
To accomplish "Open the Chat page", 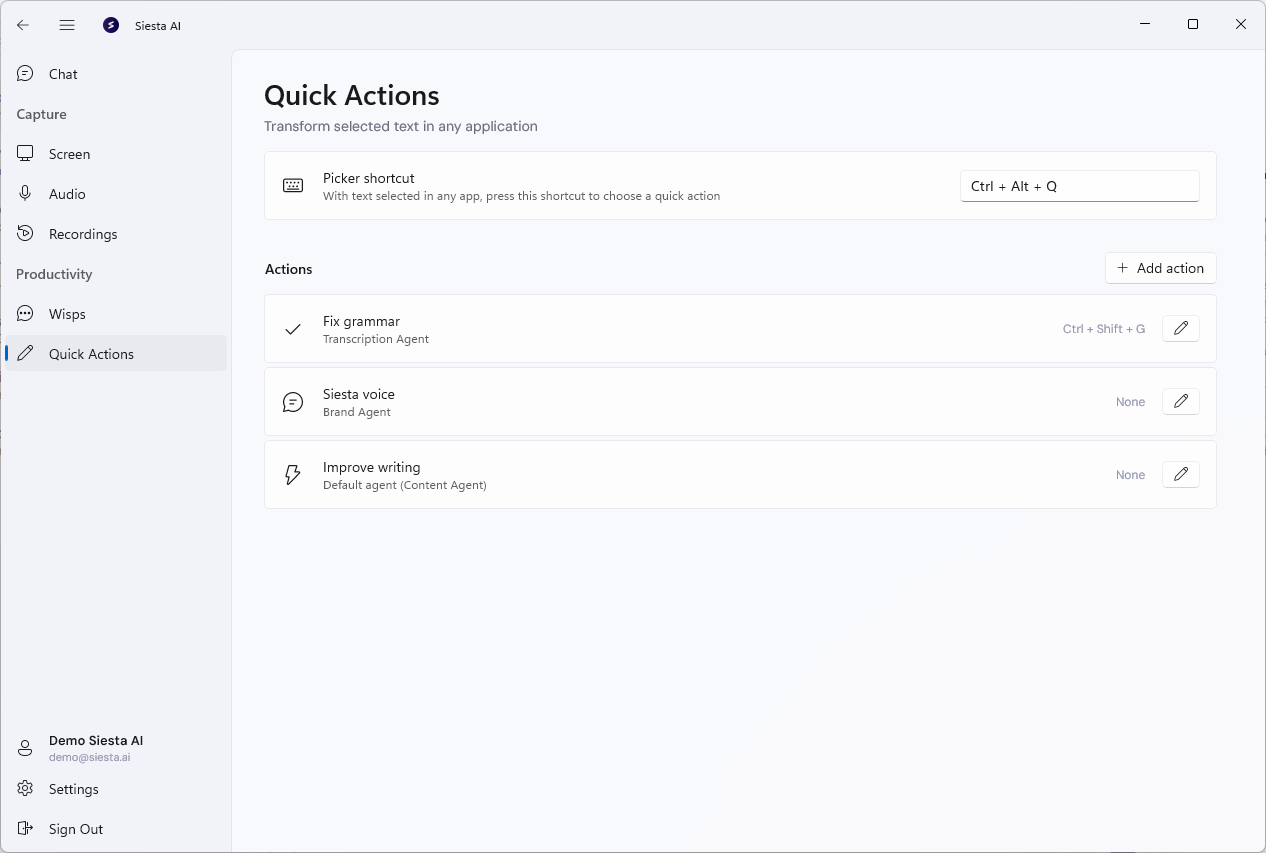I will click(x=116, y=74).
